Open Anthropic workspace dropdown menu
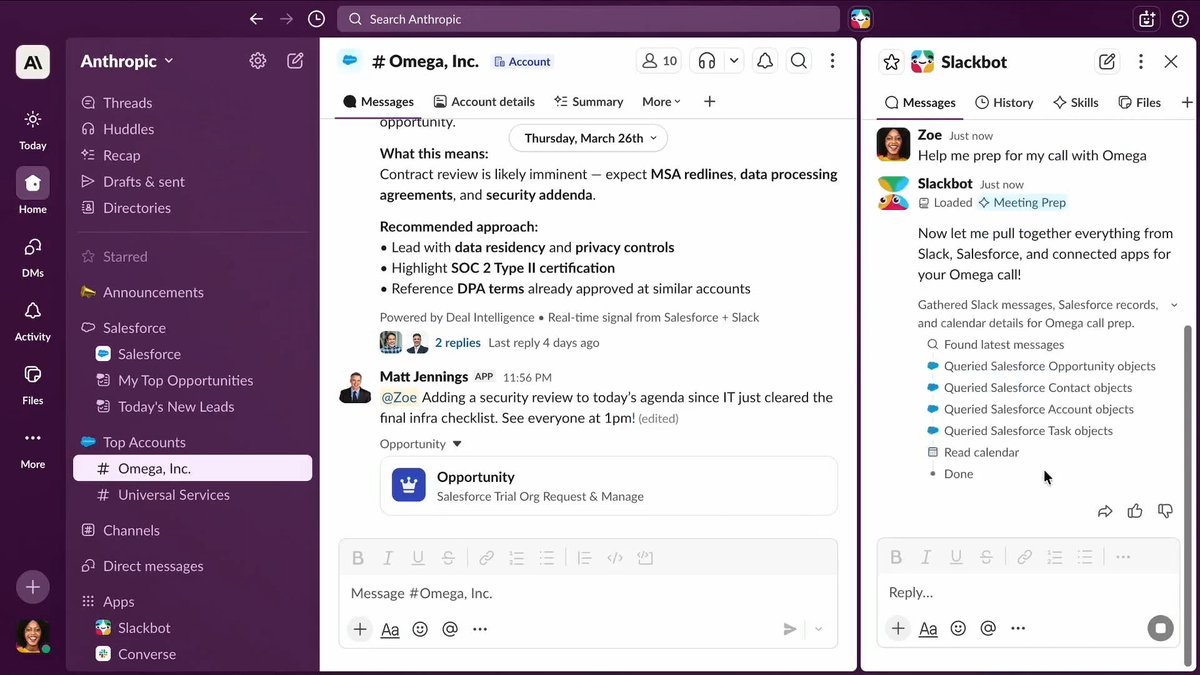 coord(127,61)
